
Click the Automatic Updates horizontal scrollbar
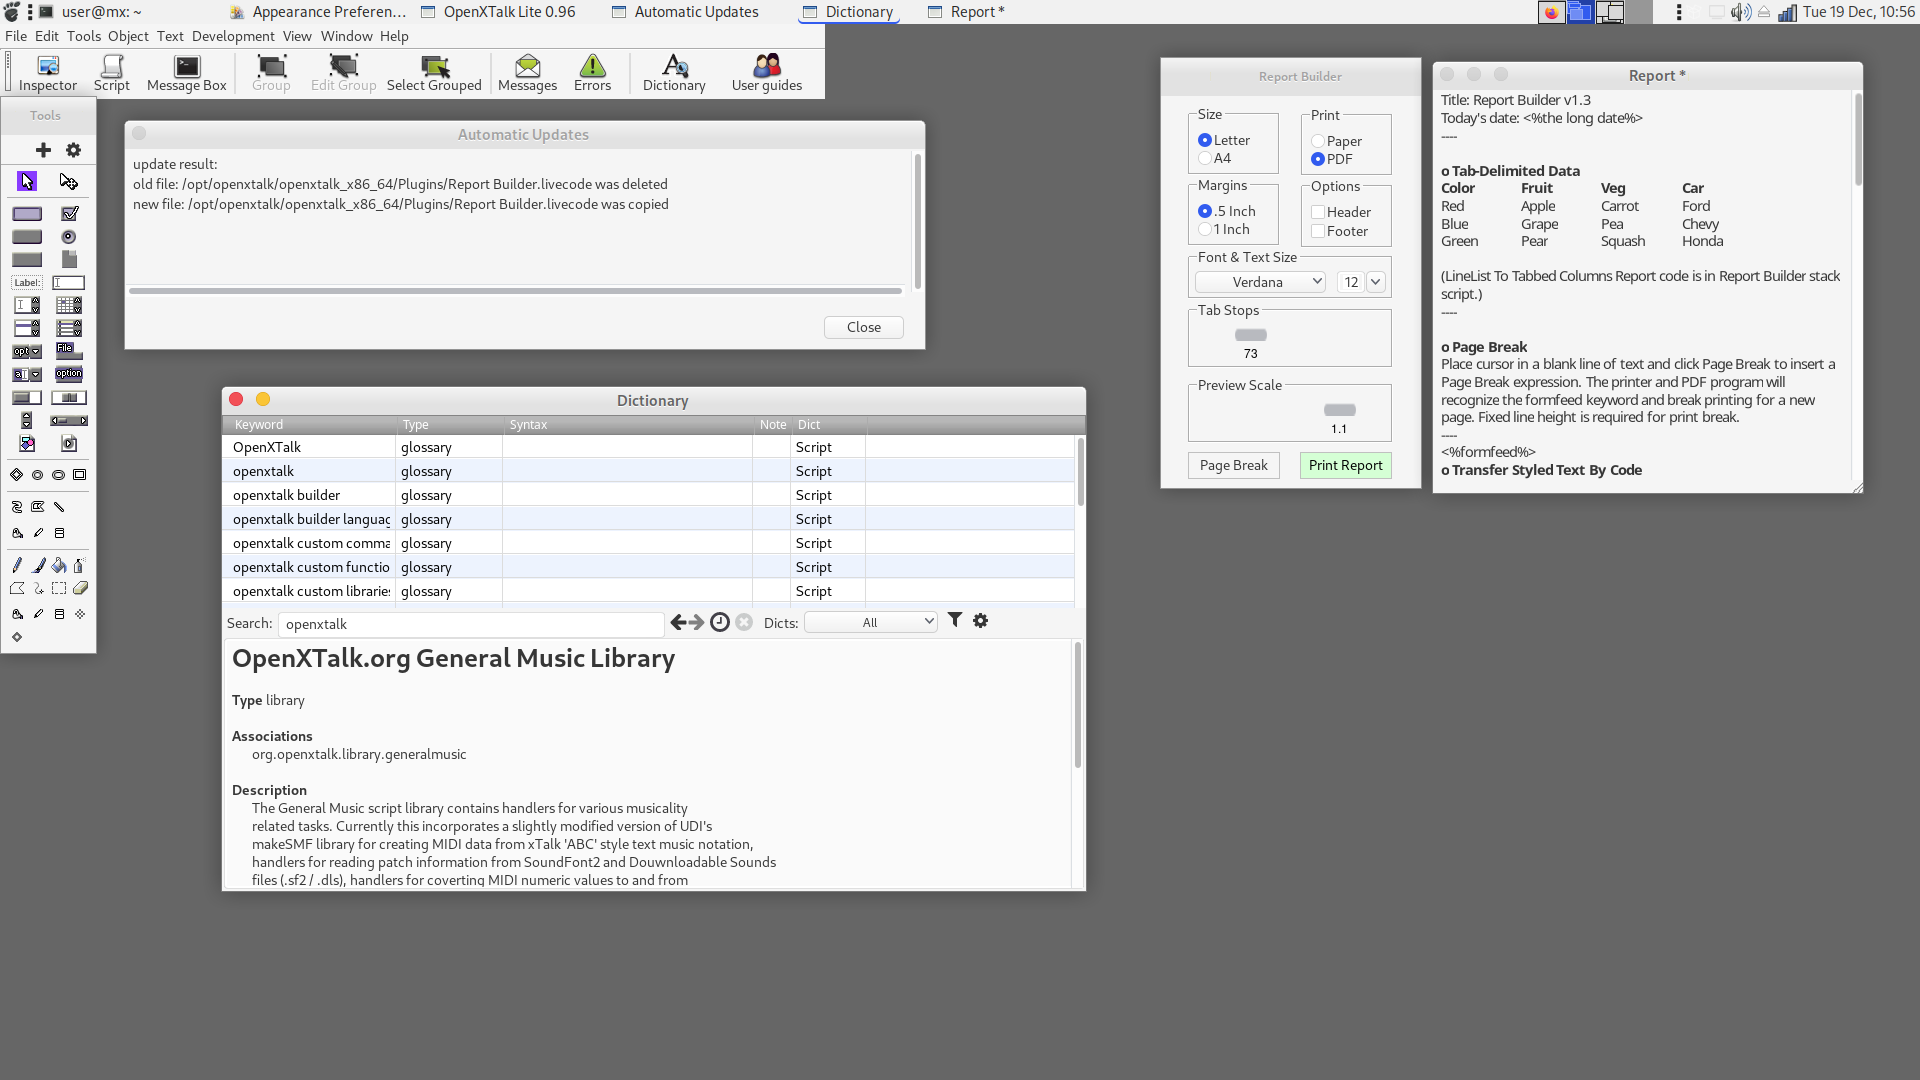[x=515, y=291]
